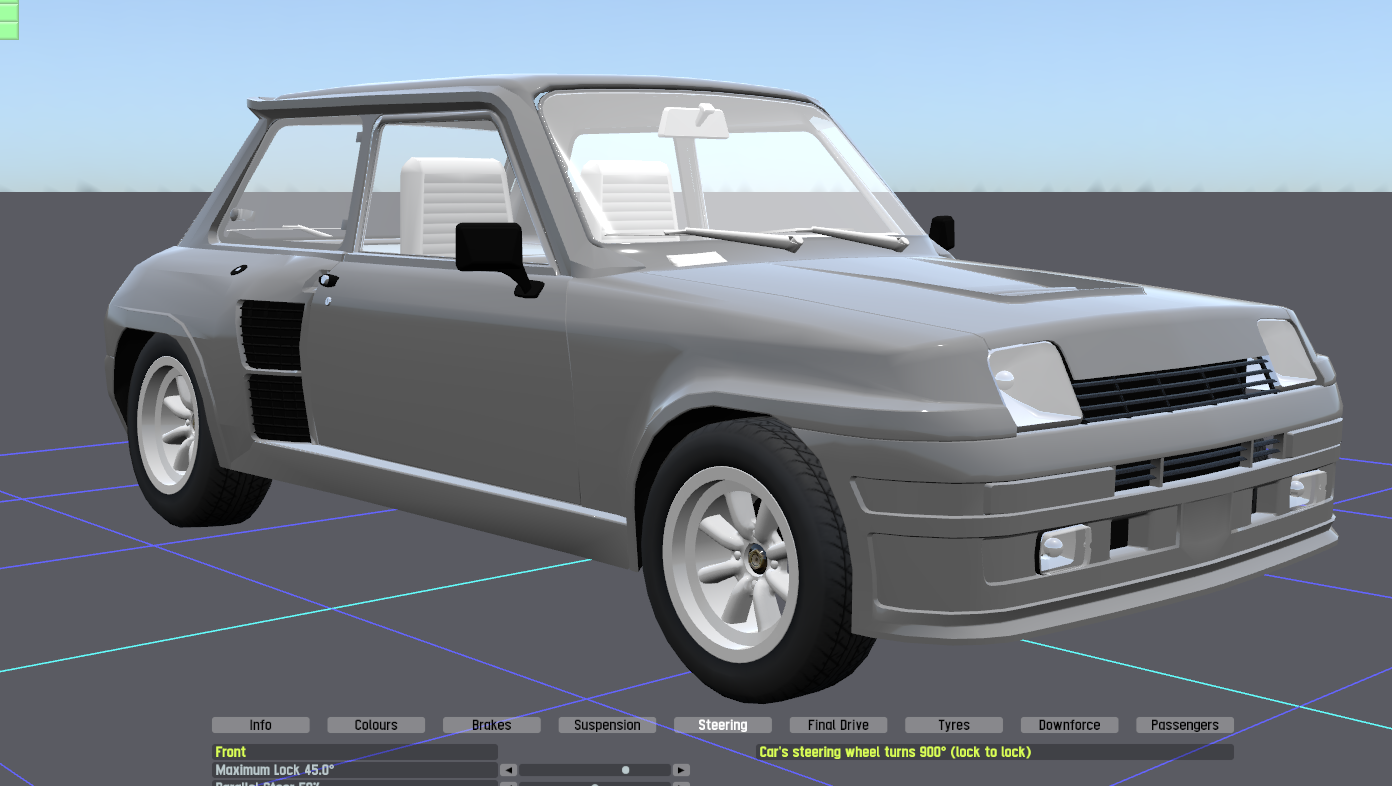The height and width of the screenshot is (786, 1392).
Task: Open the Passengers tab
Action: click(x=1185, y=725)
